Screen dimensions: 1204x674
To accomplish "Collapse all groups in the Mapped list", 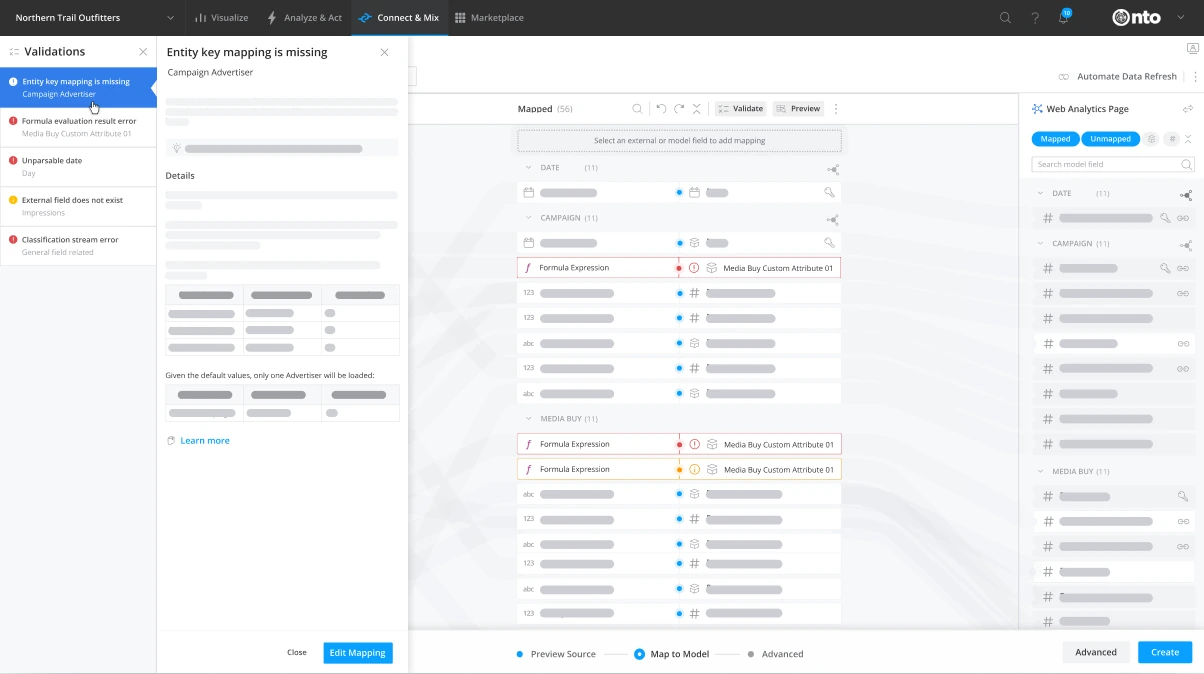I will click(x=697, y=109).
